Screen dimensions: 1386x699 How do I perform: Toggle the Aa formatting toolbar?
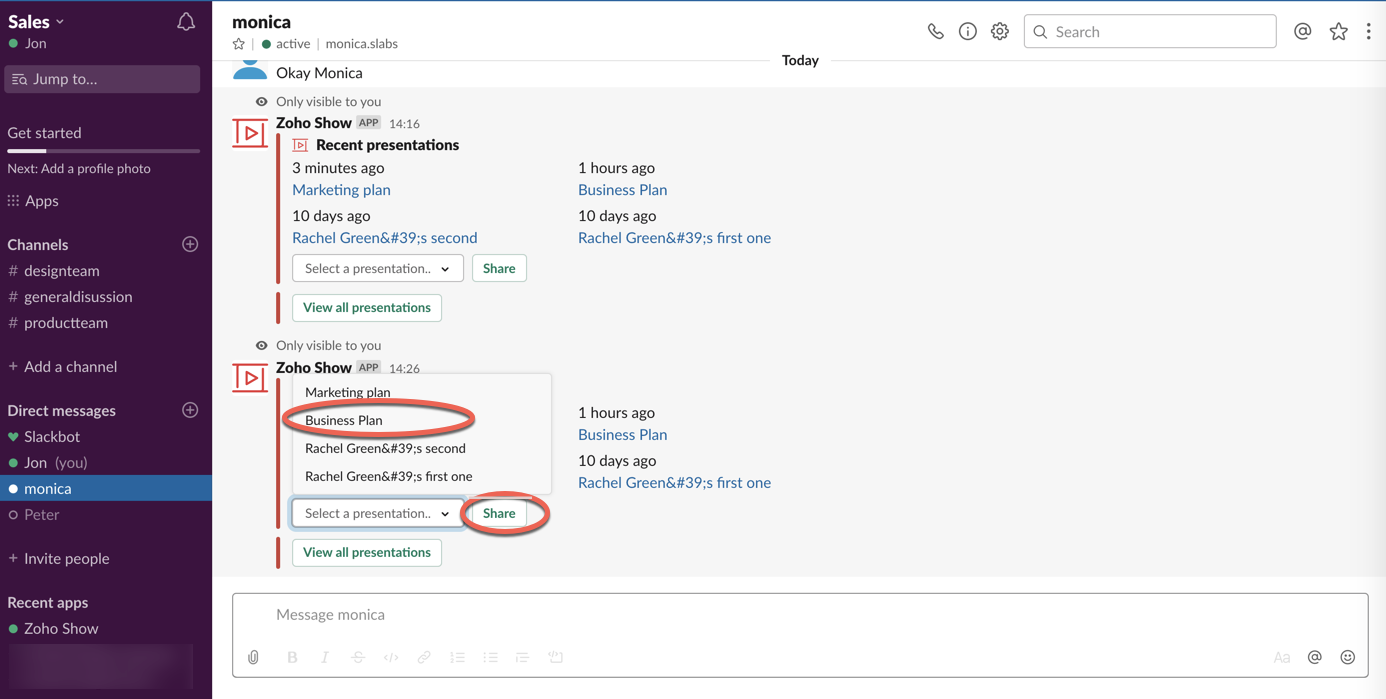coord(1282,657)
